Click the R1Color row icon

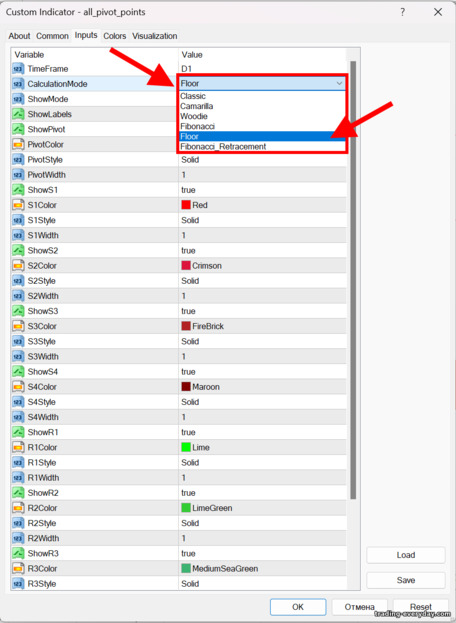pyautogui.click(x=18, y=447)
